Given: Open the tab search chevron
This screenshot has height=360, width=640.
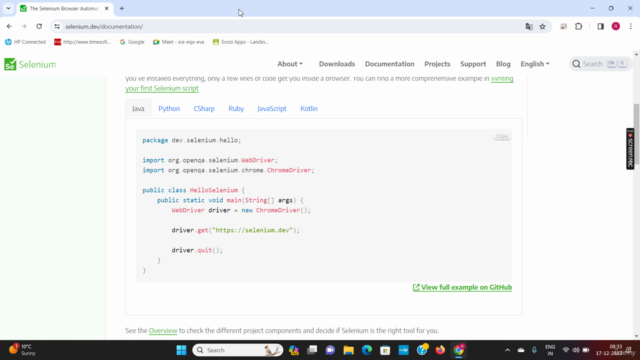Looking at the screenshot, I should click(x=8, y=8).
